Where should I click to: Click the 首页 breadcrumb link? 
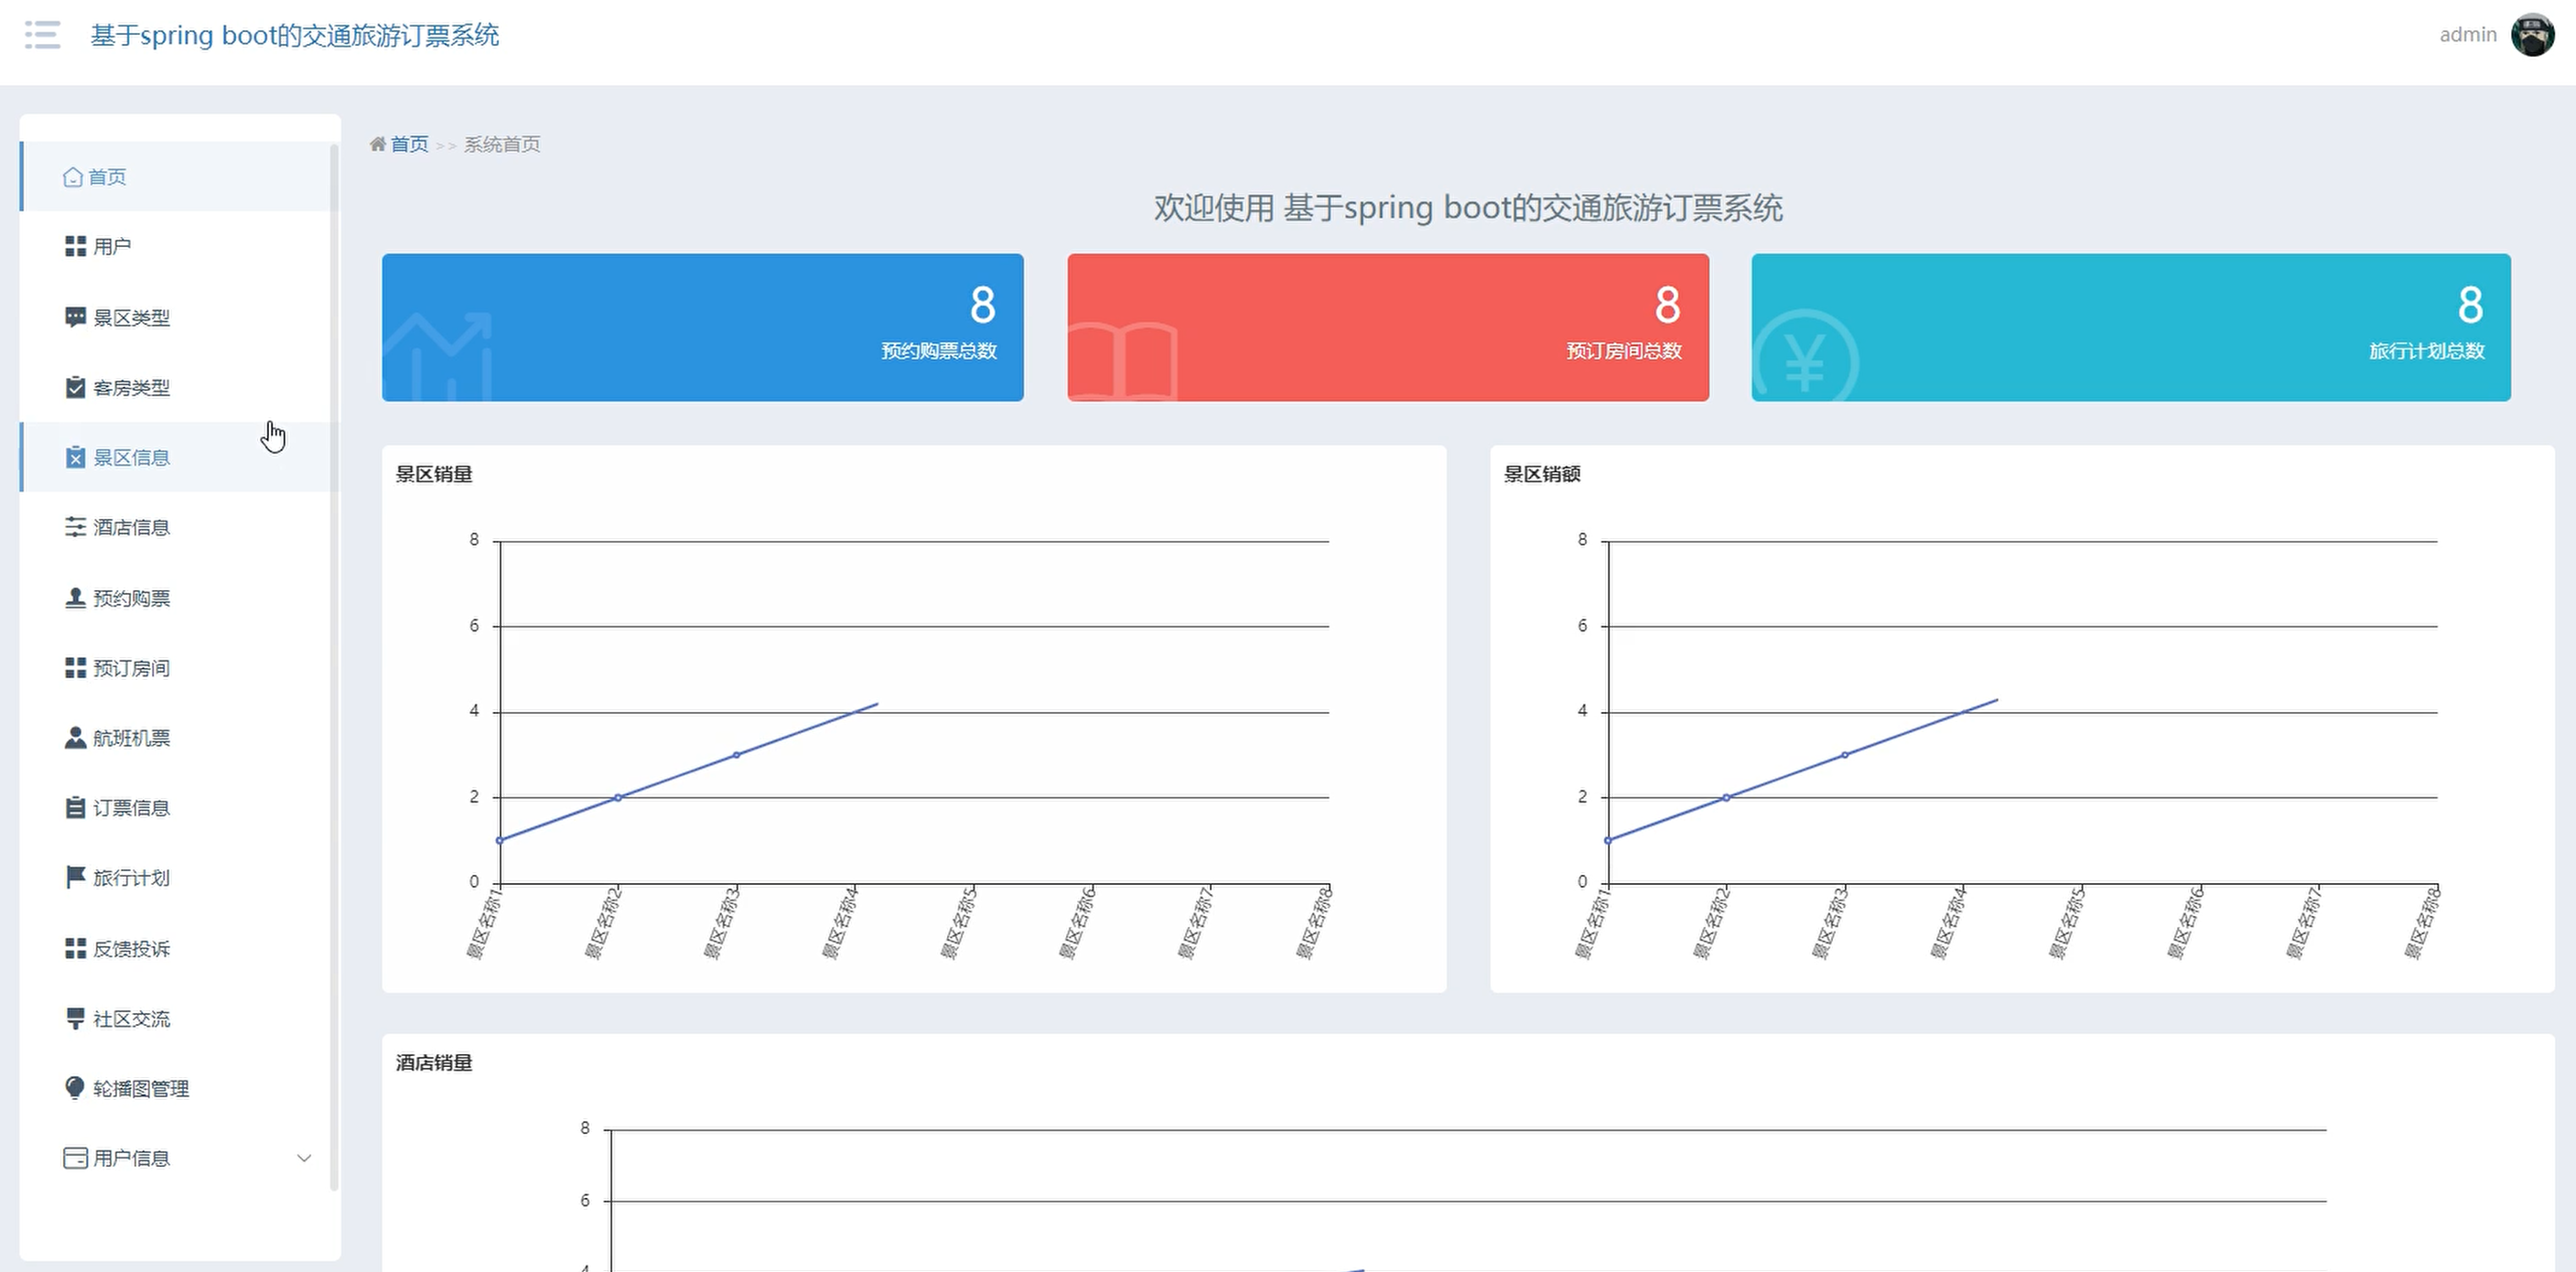click(x=409, y=144)
